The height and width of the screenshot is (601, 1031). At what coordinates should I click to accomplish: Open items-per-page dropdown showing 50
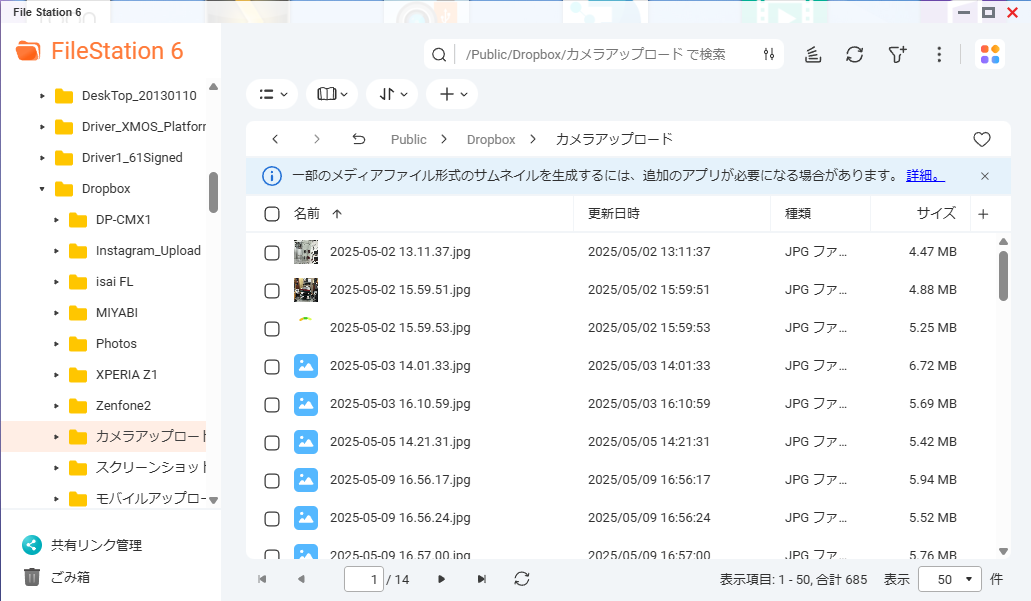point(957,580)
